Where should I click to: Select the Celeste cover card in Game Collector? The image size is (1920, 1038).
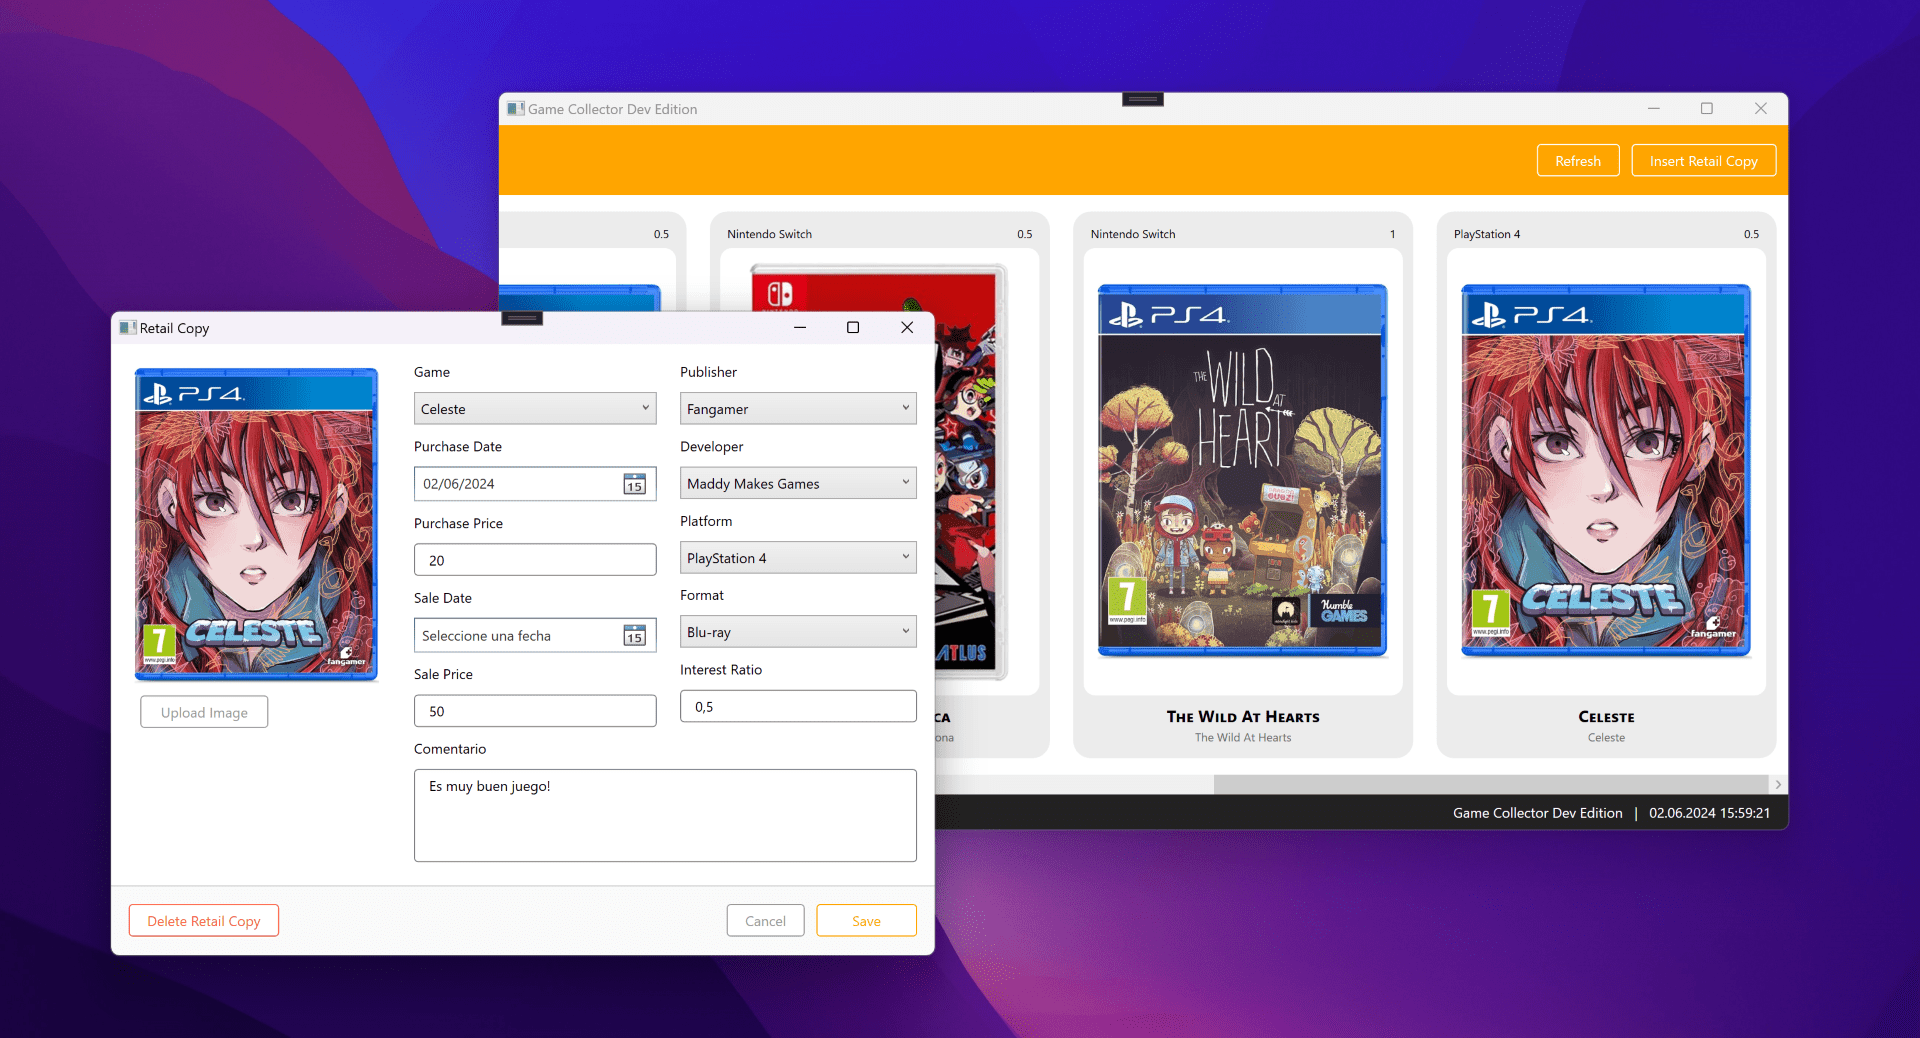[x=1606, y=471]
